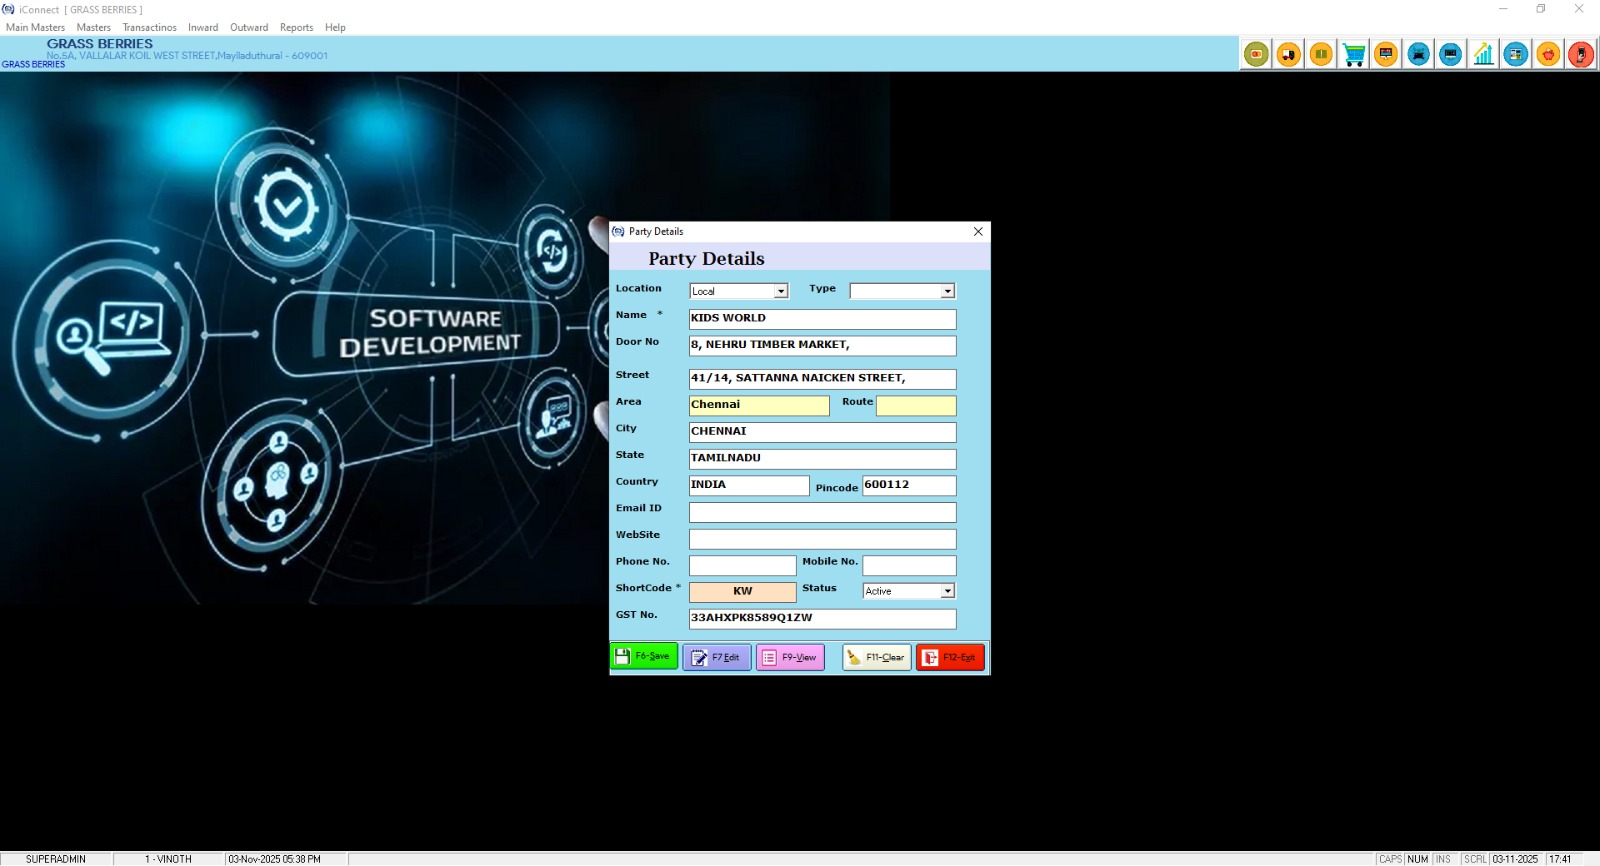
Task: Click the piggy bank toolbar icon
Action: [x=1548, y=55]
